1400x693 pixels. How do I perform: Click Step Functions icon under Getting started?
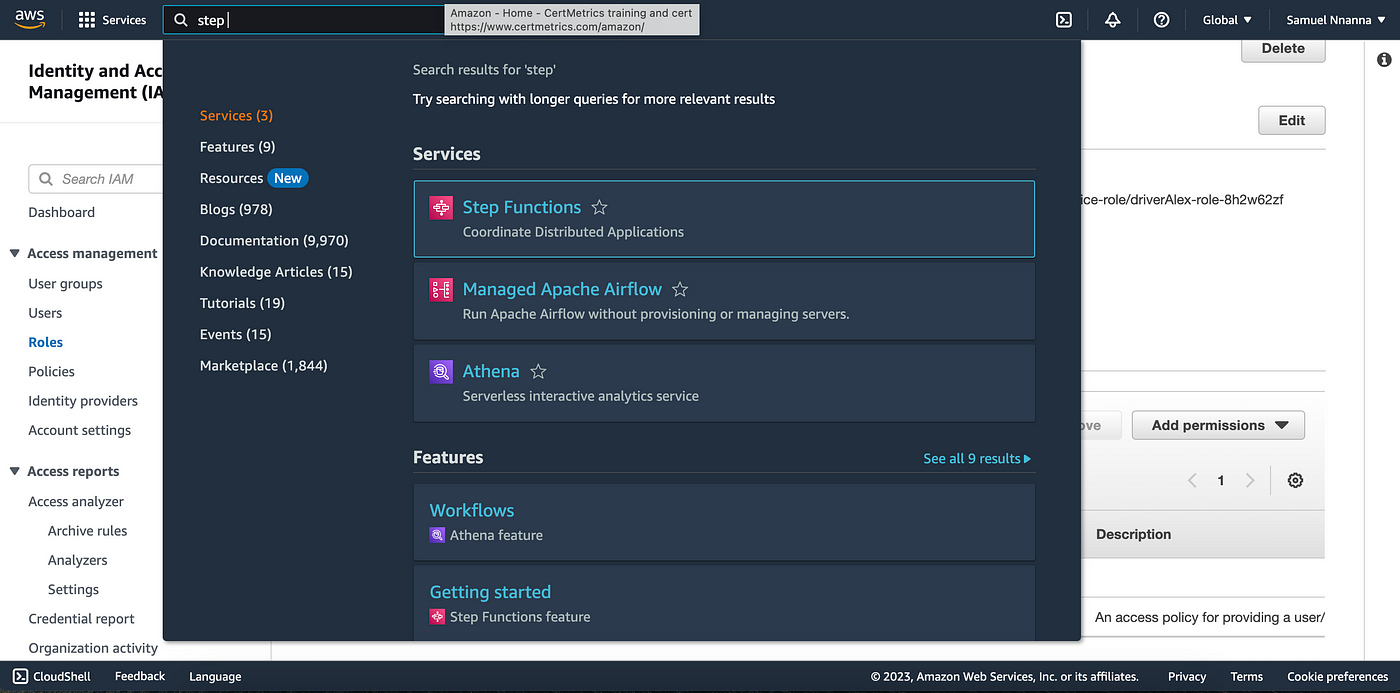437,617
